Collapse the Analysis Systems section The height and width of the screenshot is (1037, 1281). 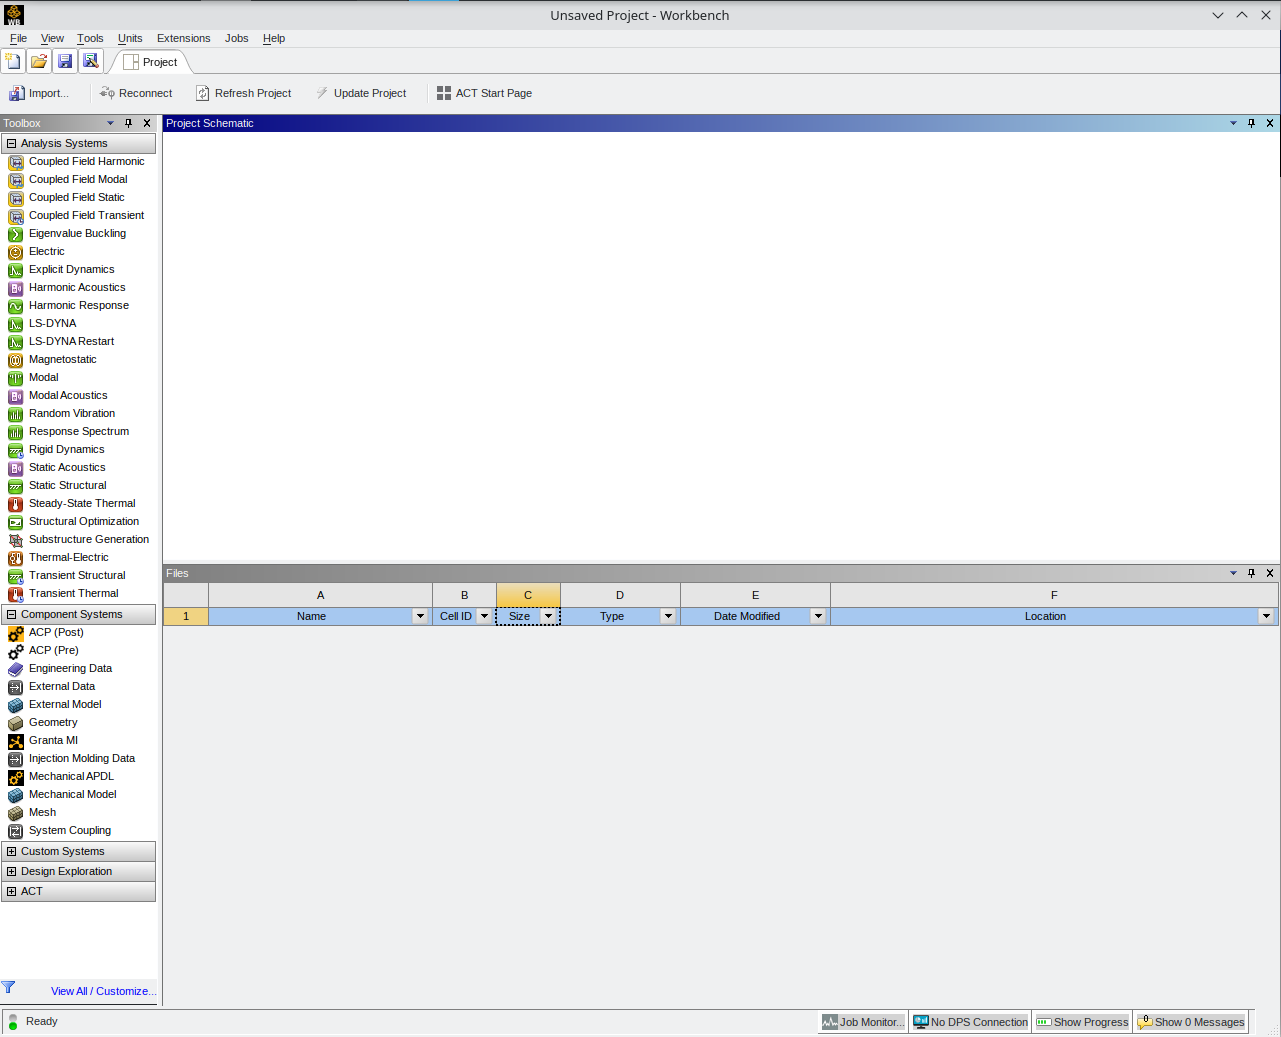12,144
